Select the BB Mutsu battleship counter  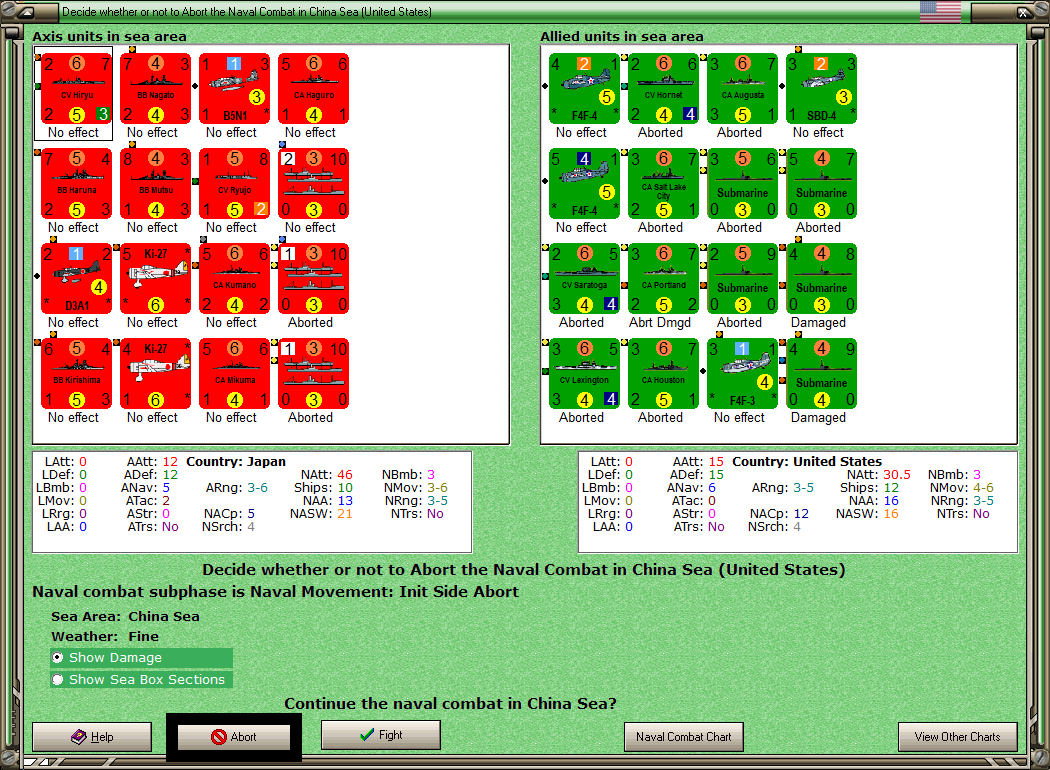click(x=156, y=183)
